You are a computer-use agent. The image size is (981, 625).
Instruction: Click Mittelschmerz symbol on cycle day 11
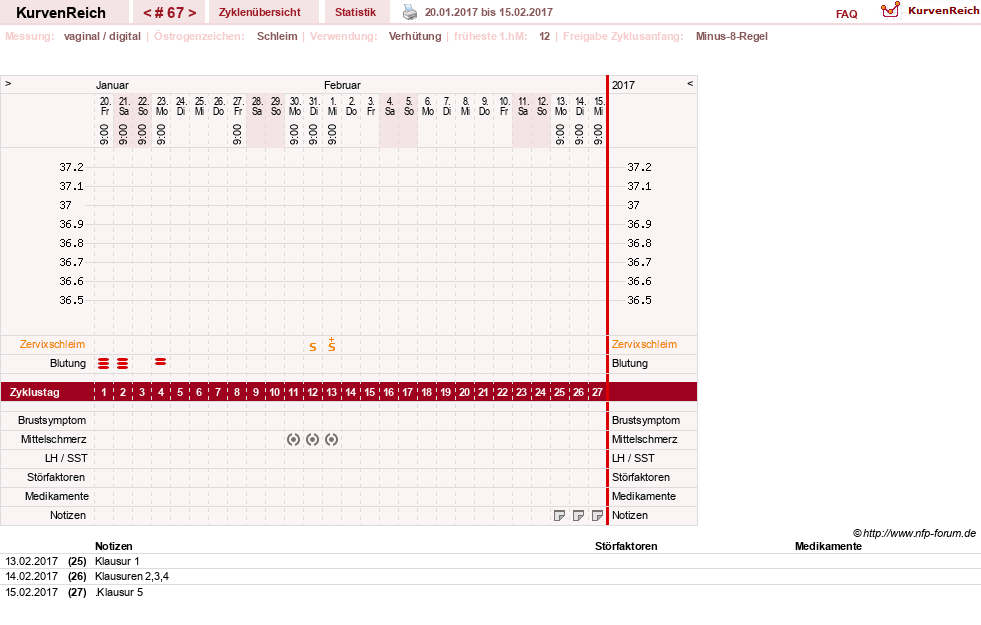coord(293,439)
